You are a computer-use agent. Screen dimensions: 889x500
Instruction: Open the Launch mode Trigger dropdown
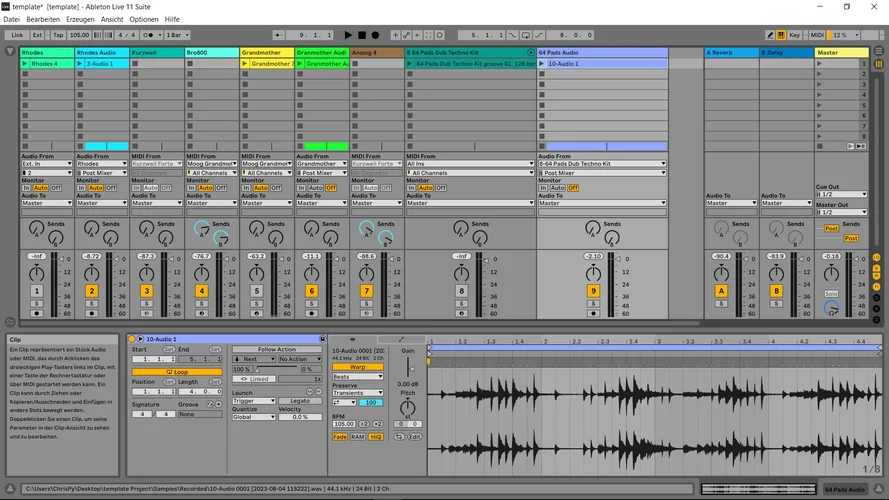[x=253, y=401]
